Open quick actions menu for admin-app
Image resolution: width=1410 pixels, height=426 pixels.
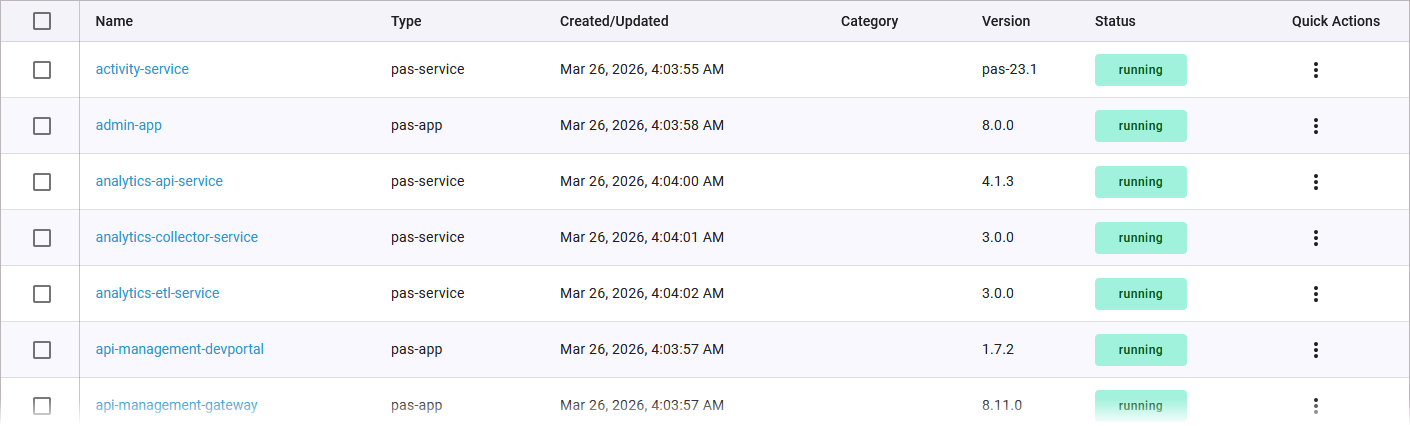point(1316,126)
